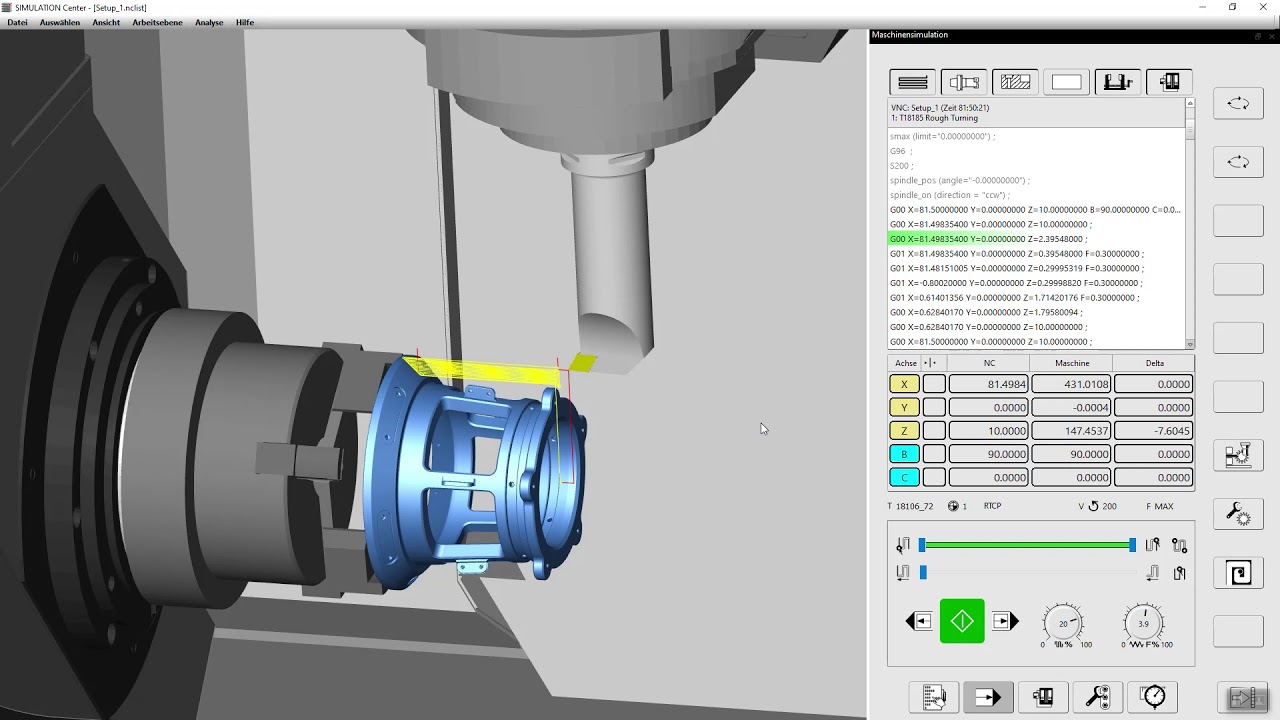Screen dimensions: 1280x720
Task: Select NC line G01 X=-0.80020000
Action: [1016, 283]
